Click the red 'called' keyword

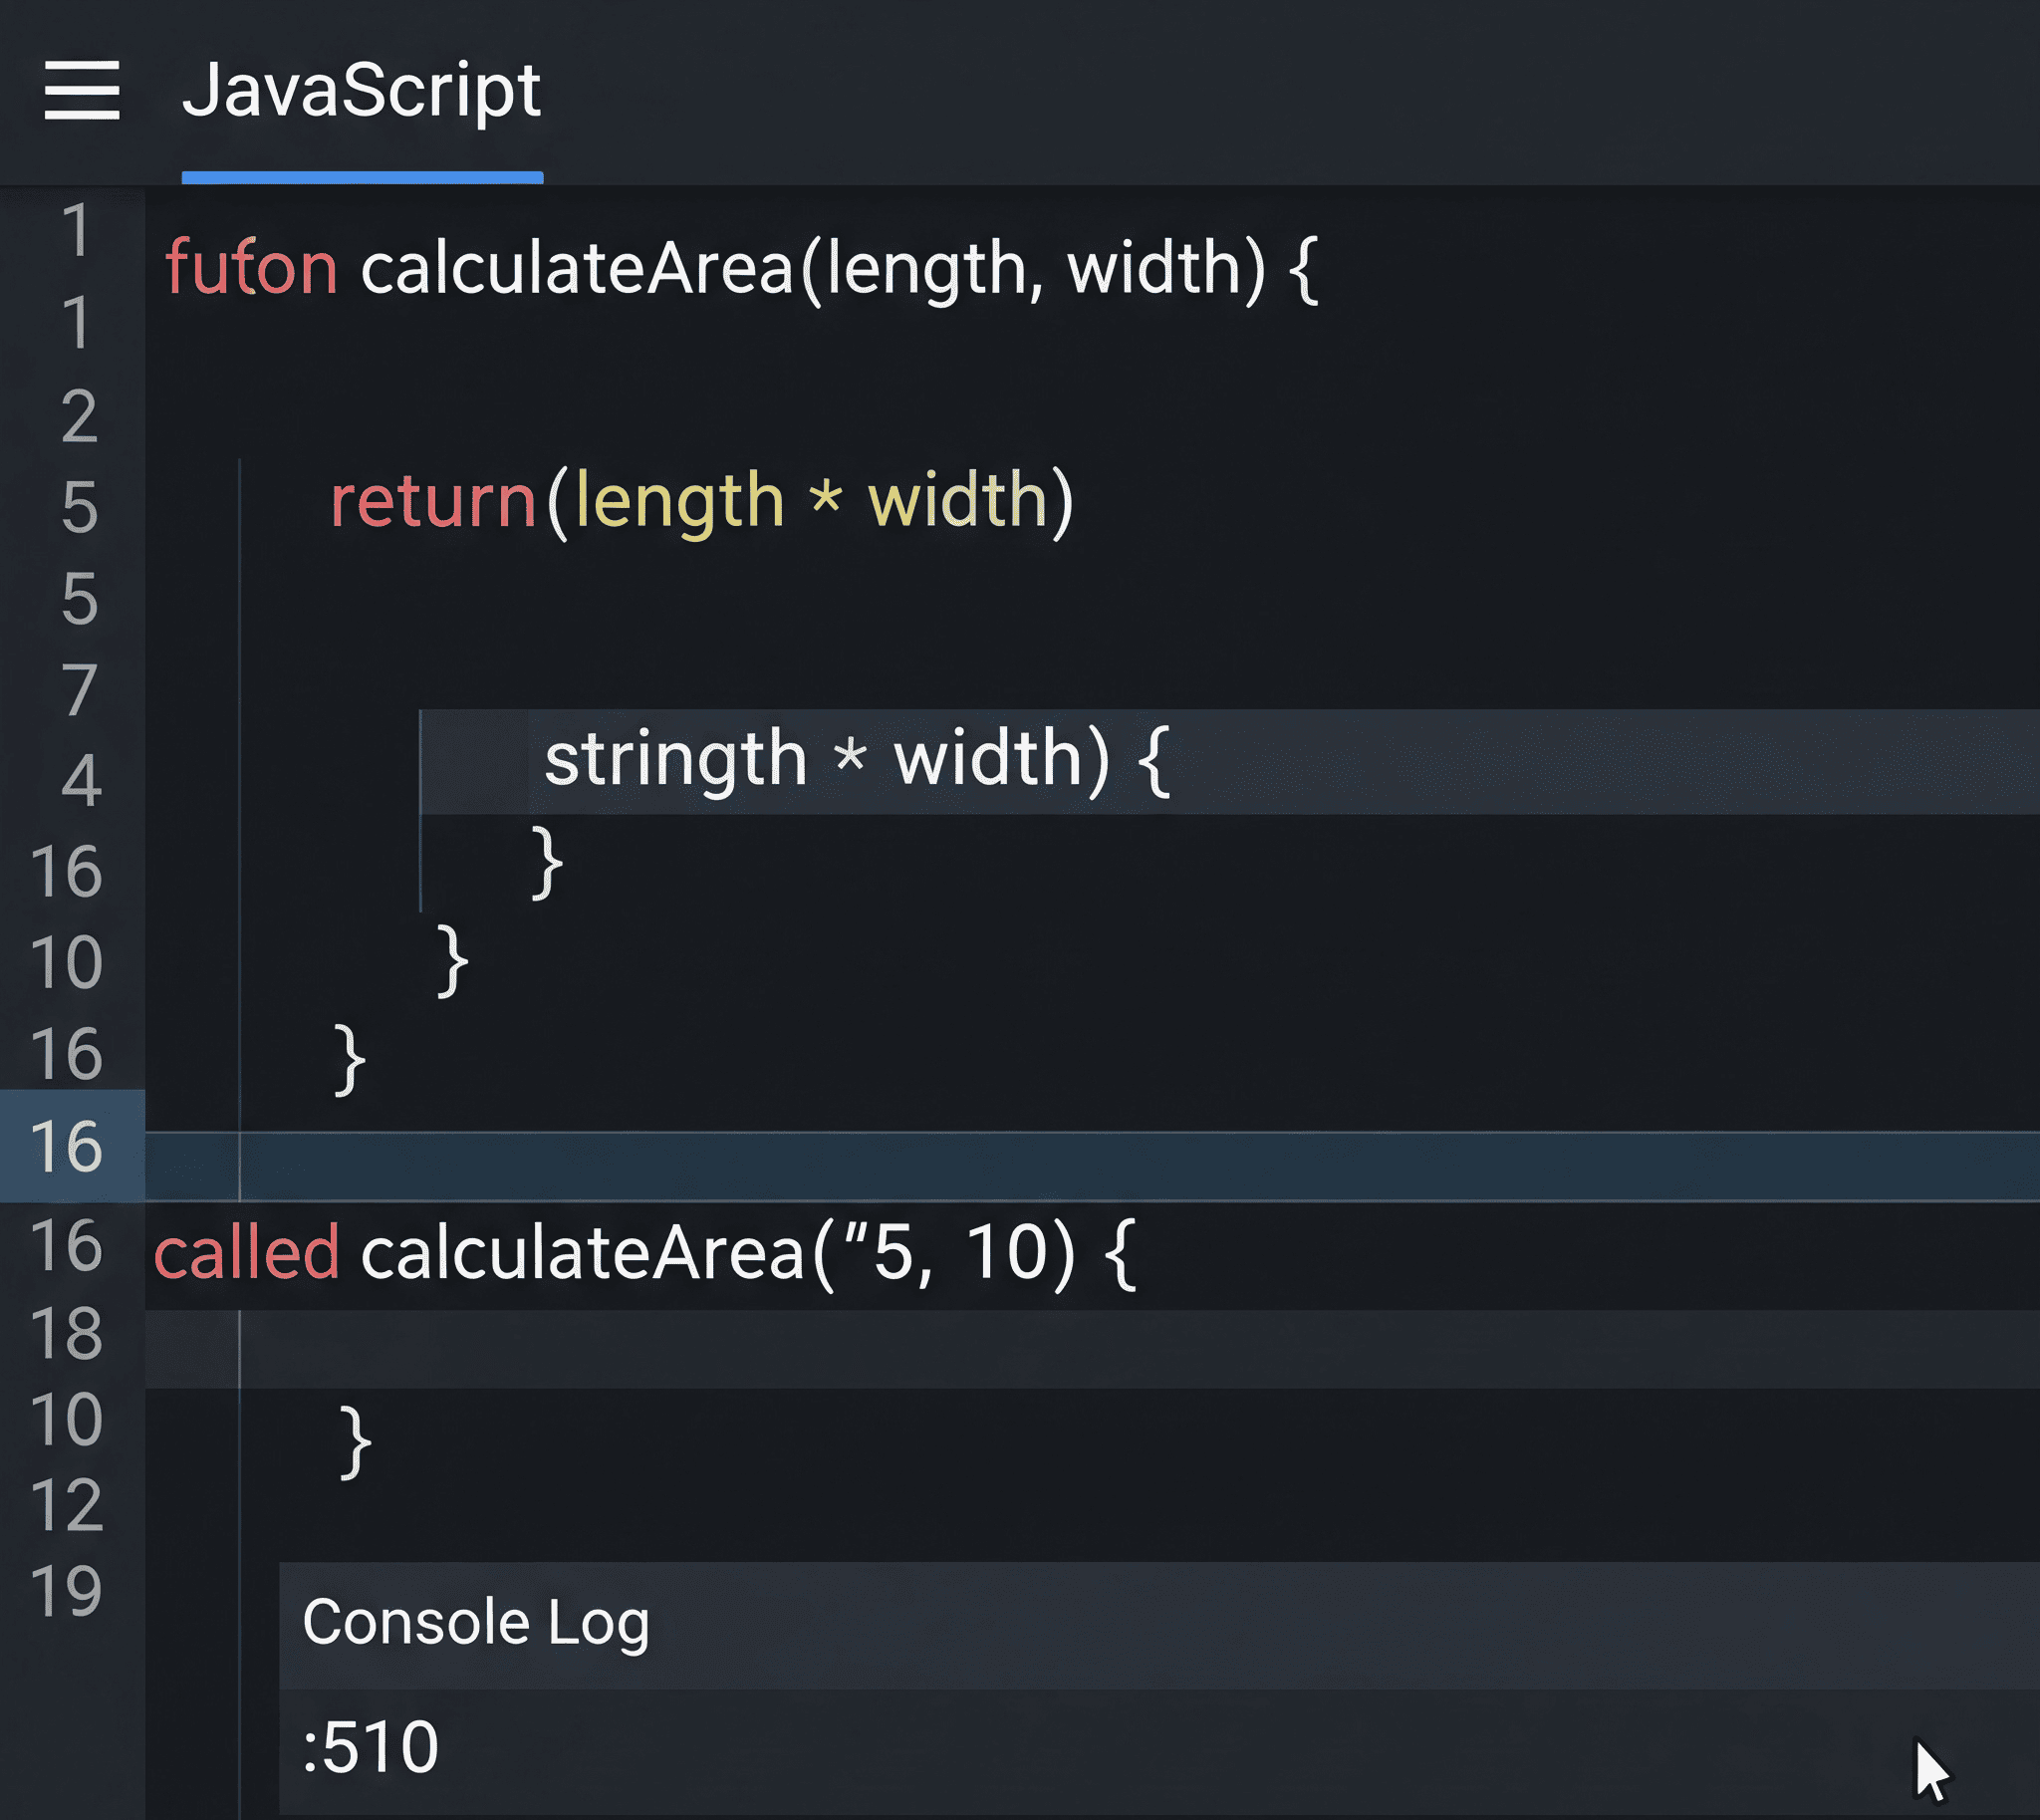[x=247, y=1253]
